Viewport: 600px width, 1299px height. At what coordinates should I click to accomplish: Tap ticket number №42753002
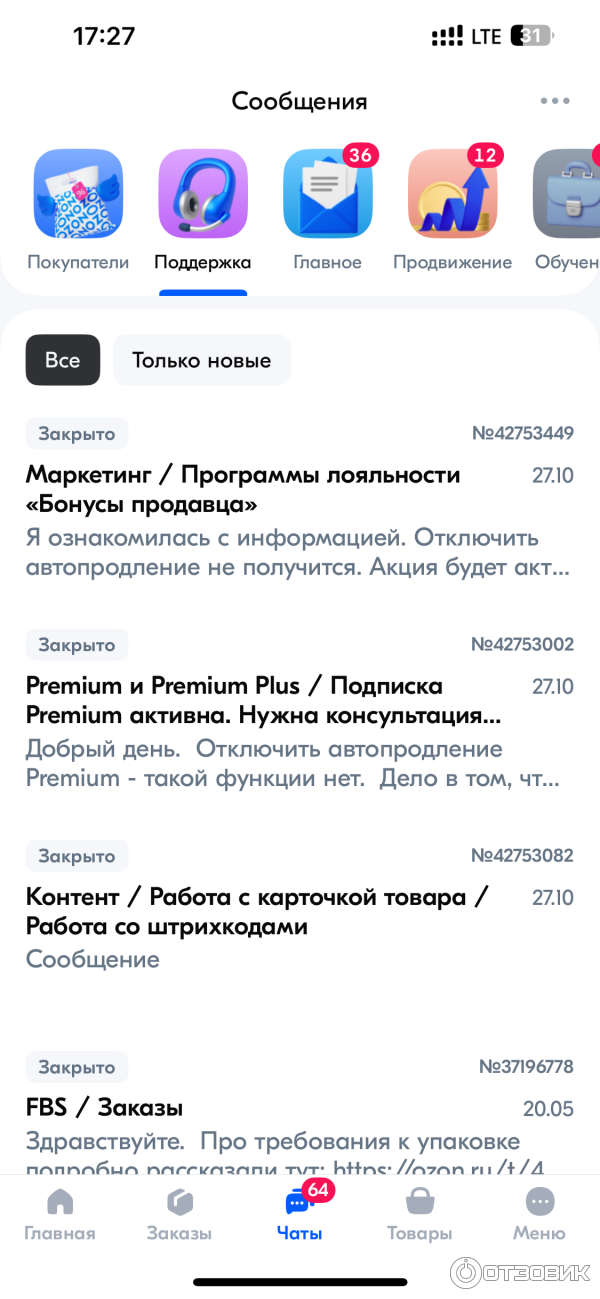(522, 645)
